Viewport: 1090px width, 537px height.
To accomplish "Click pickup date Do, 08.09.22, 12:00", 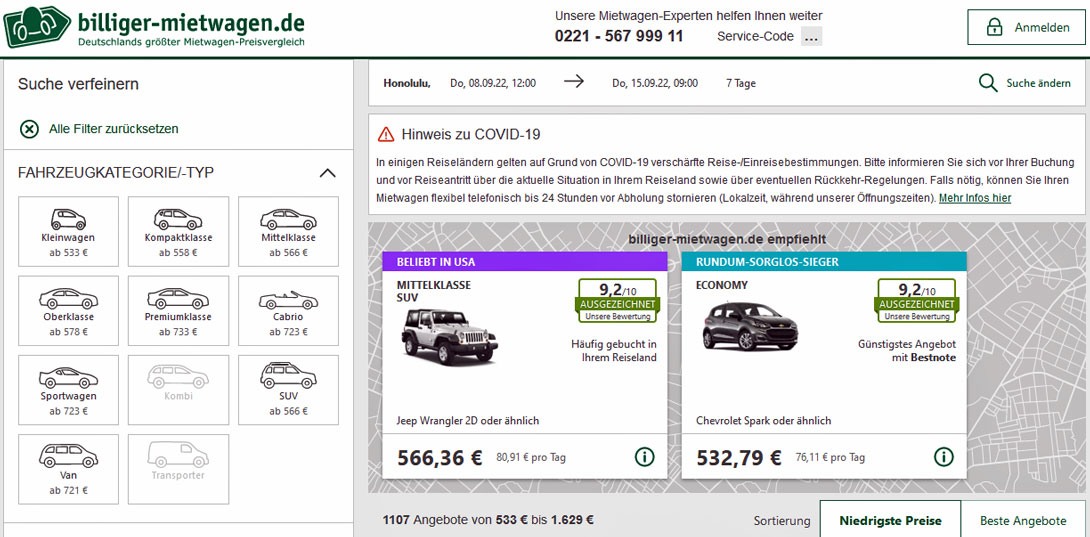I will tap(493, 83).
